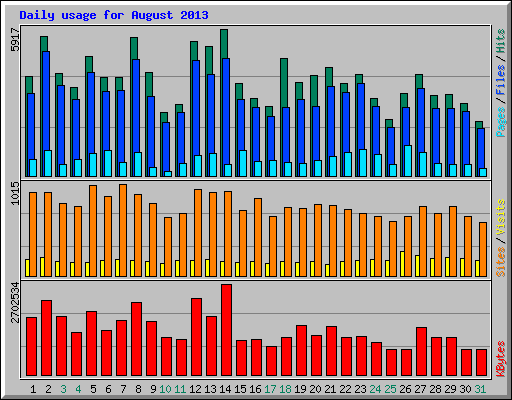The height and width of the screenshot is (400, 512).
Task: Click green weekend day label 24
Action: coord(375,389)
